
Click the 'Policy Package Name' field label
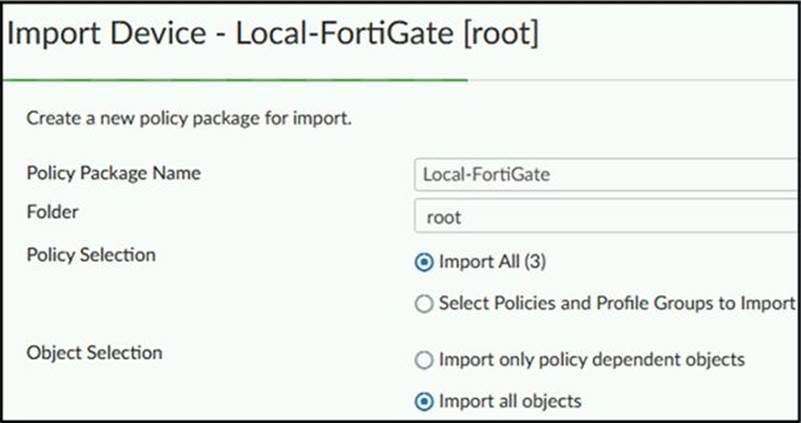click(113, 173)
